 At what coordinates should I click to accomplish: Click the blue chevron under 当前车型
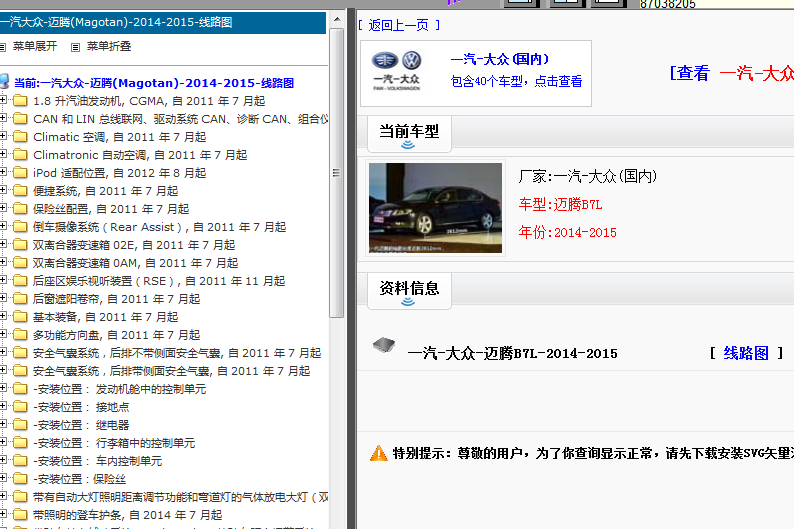click(408, 145)
